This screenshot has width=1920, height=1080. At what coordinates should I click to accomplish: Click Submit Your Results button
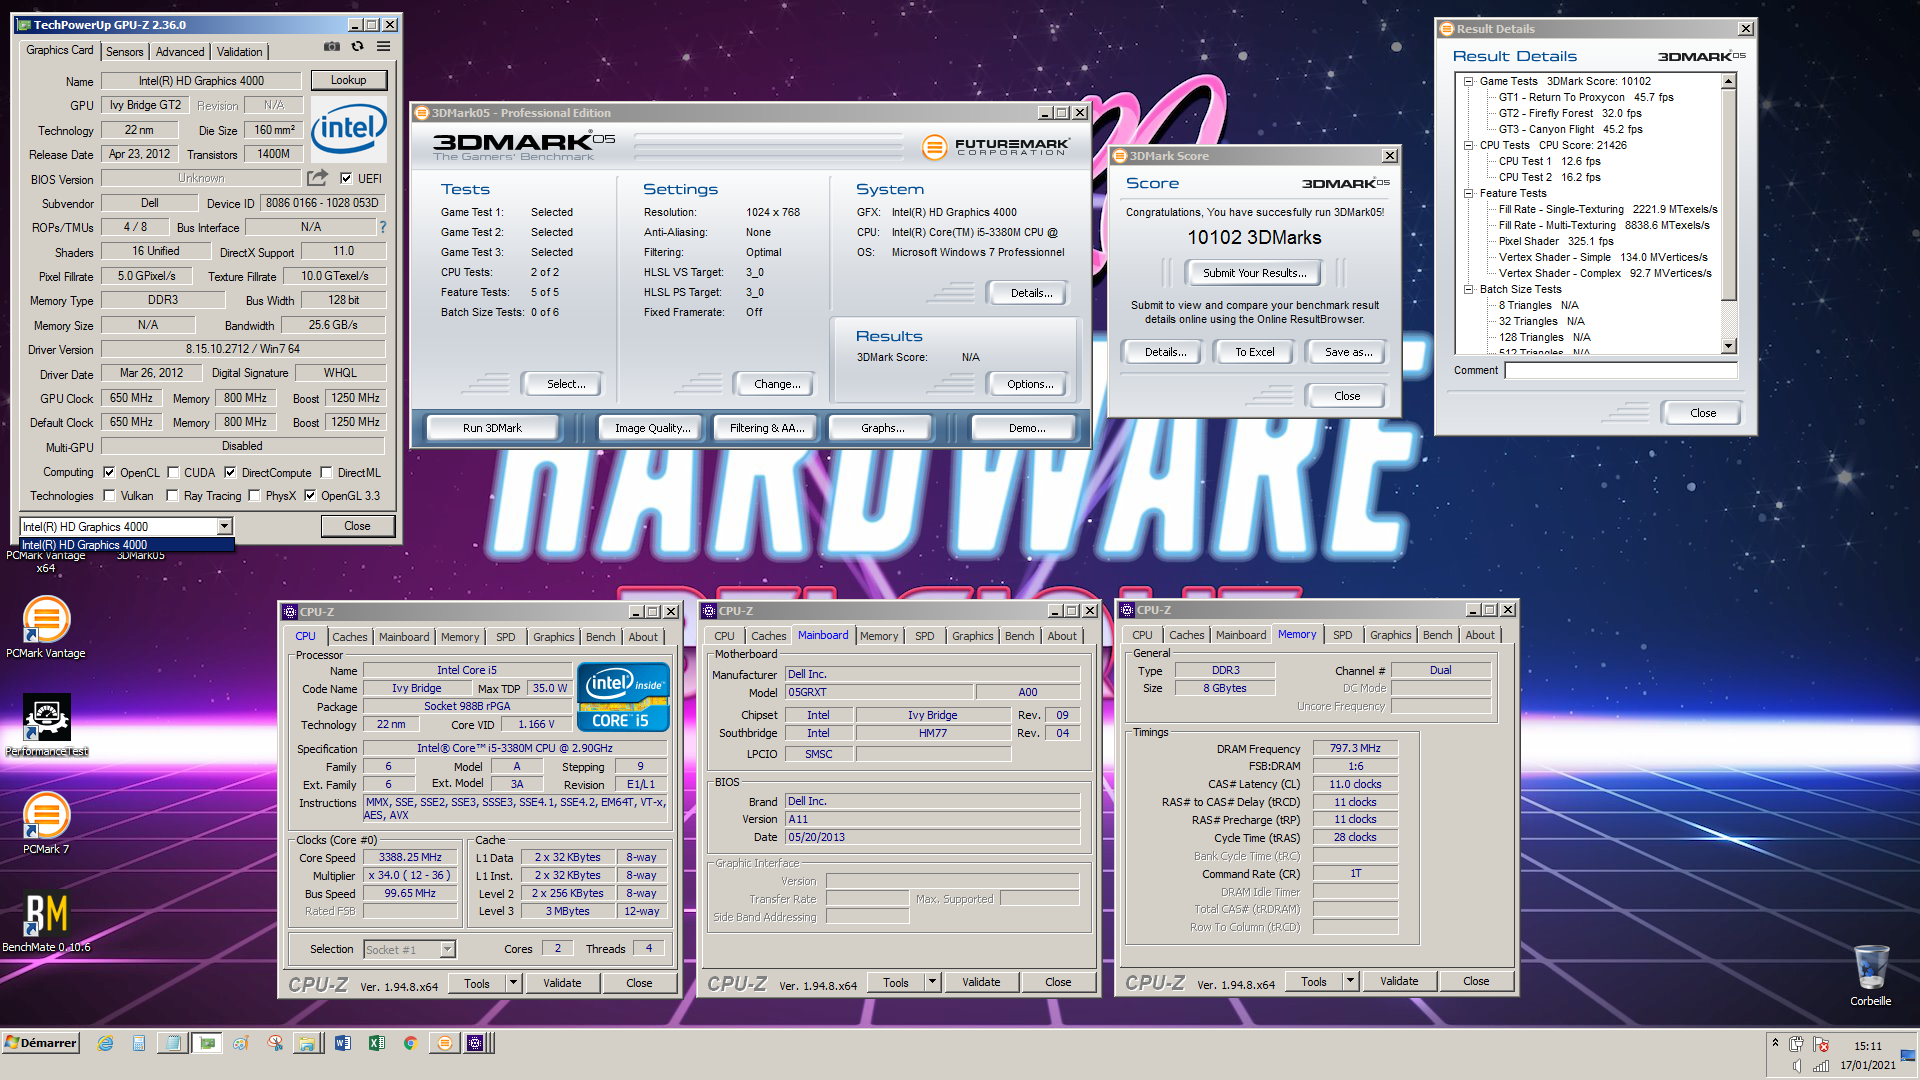click(1254, 273)
